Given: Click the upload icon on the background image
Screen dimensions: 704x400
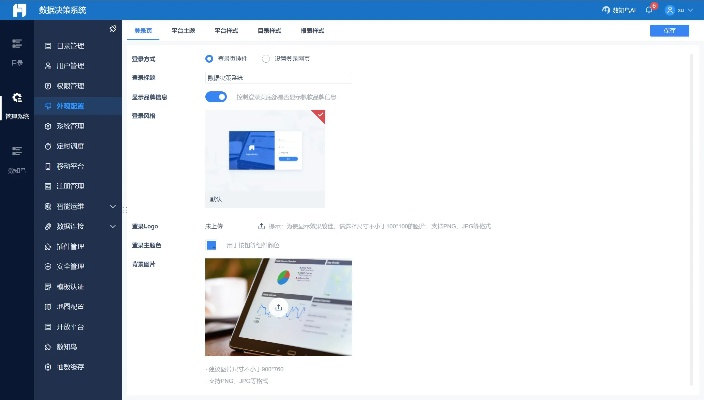Looking at the screenshot, I should 279,308.
